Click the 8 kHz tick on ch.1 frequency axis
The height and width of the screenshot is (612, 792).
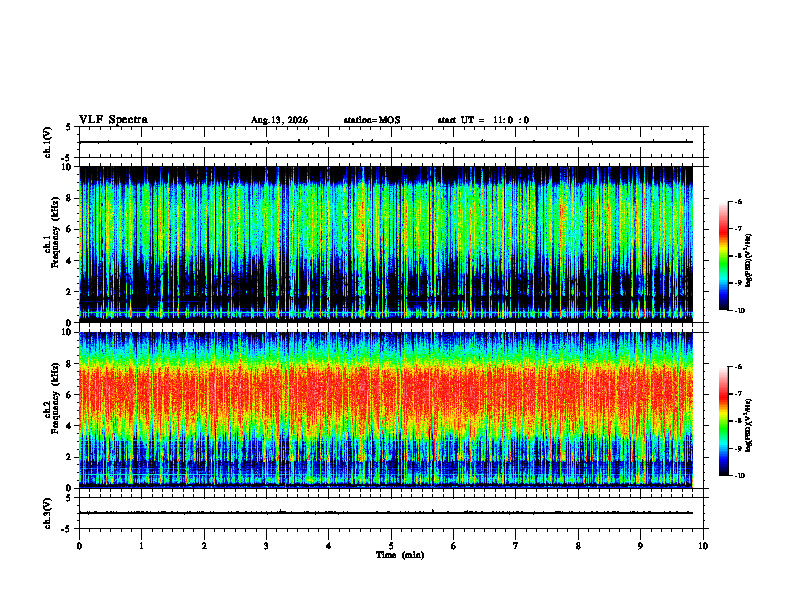click(x=70, y=198)
